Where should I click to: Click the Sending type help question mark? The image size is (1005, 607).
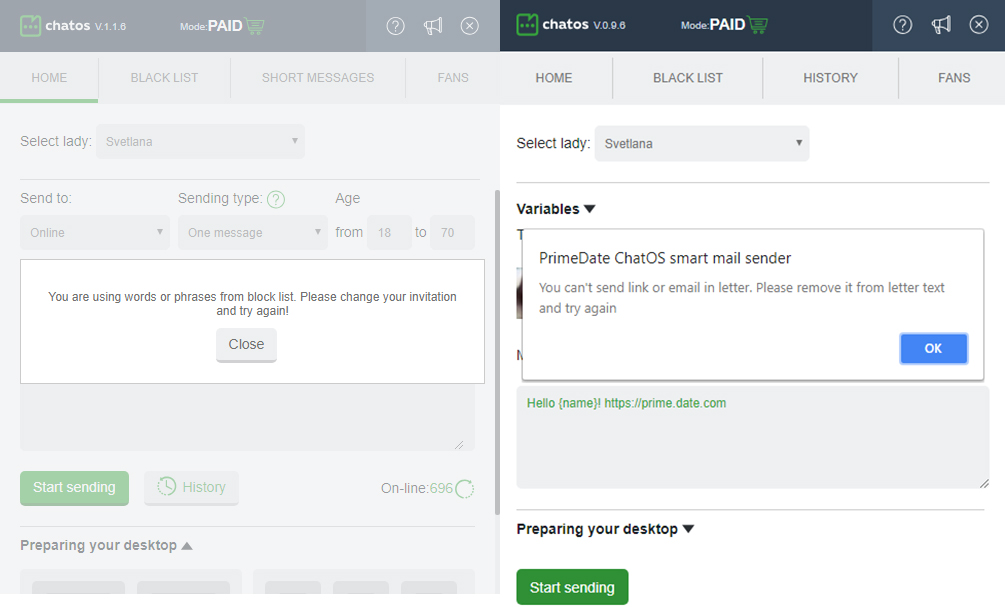(x=276, y=199)
